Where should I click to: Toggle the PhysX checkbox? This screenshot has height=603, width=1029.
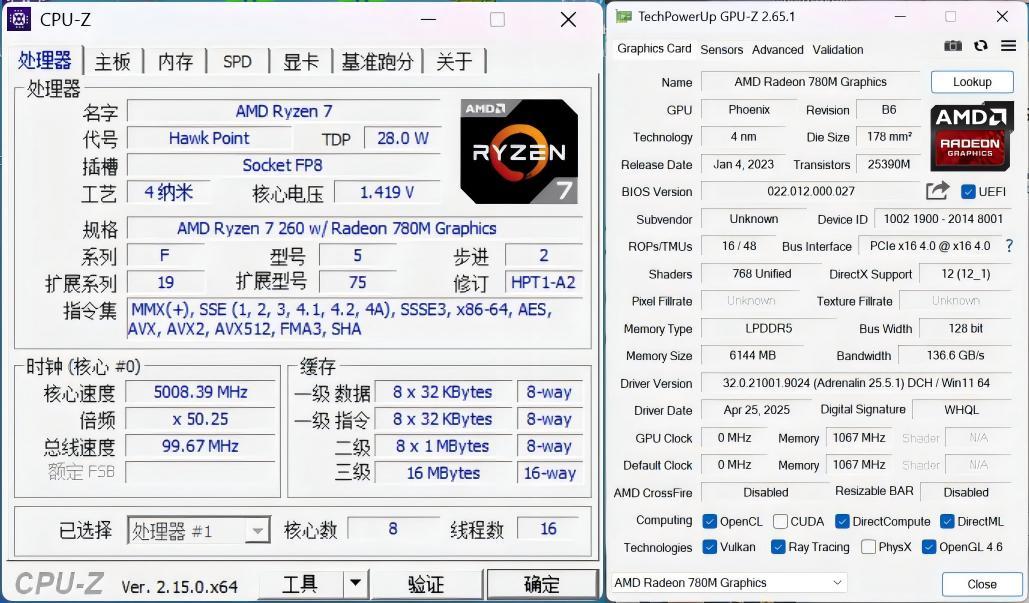click(x=868, y=547)
